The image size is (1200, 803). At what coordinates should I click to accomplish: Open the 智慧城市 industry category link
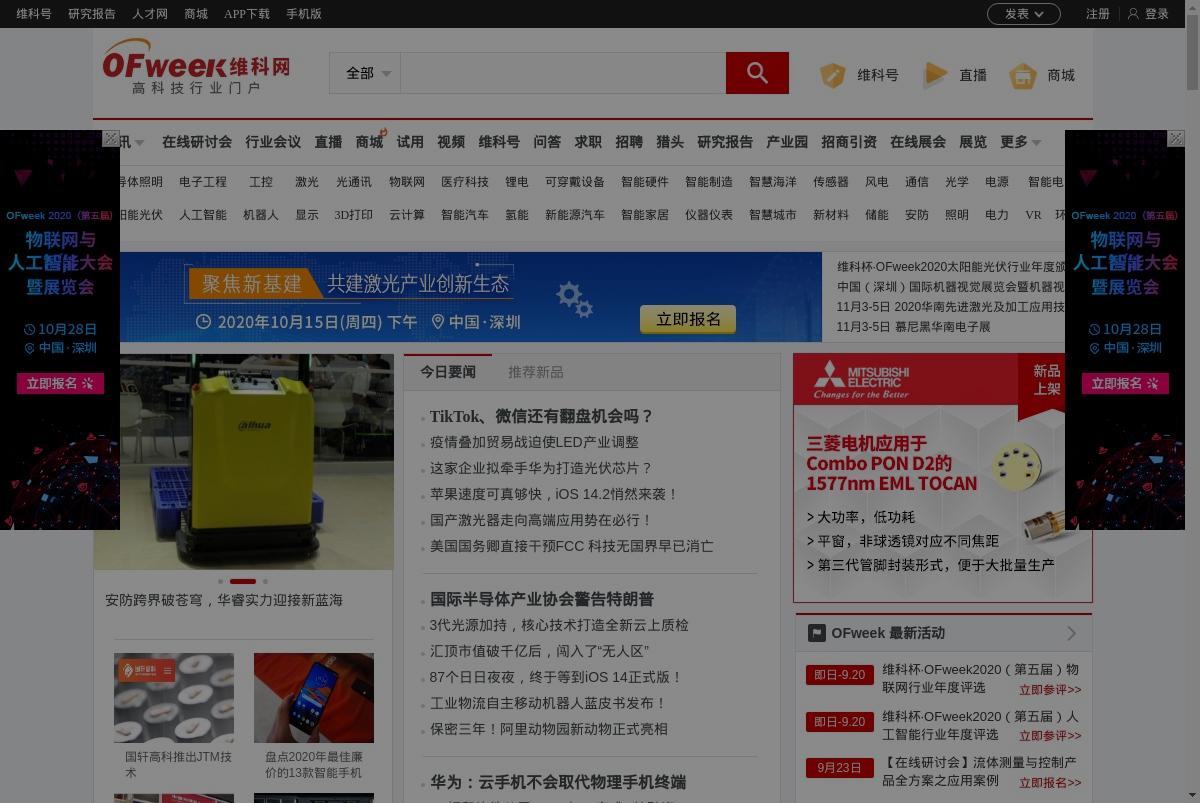773,215
